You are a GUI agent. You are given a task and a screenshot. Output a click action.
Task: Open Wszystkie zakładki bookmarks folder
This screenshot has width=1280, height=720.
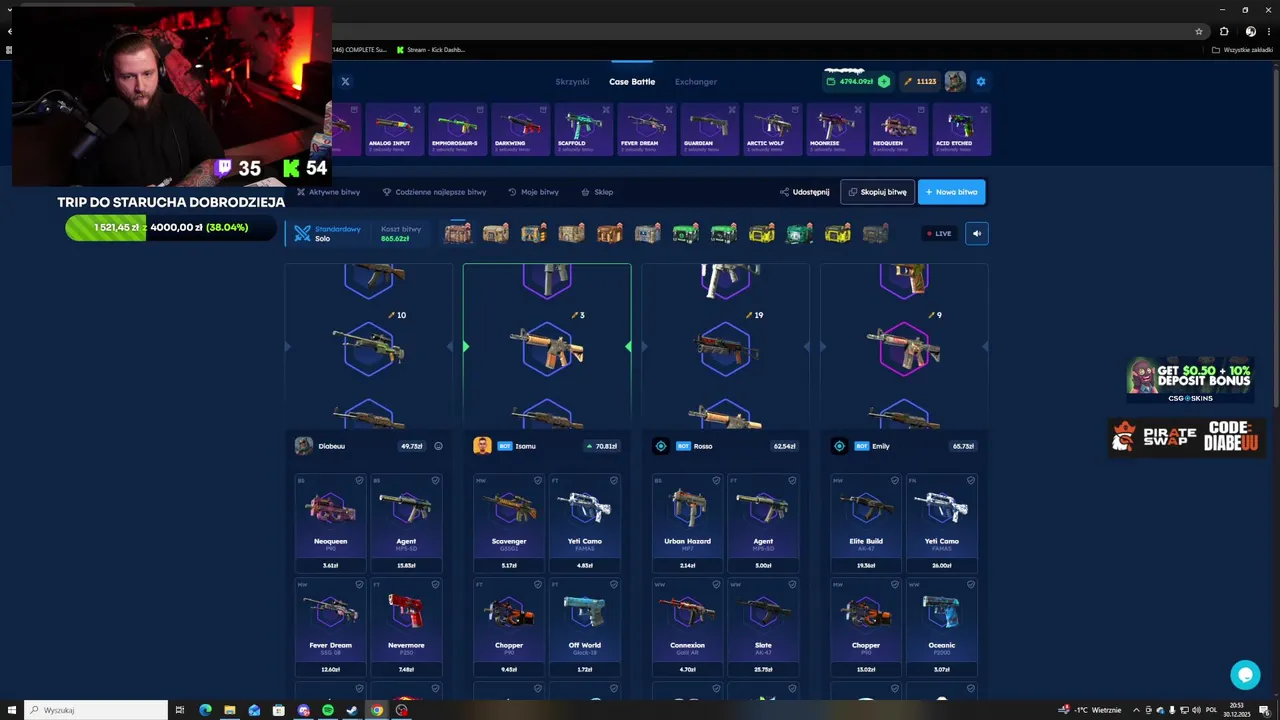(1240, 49)
